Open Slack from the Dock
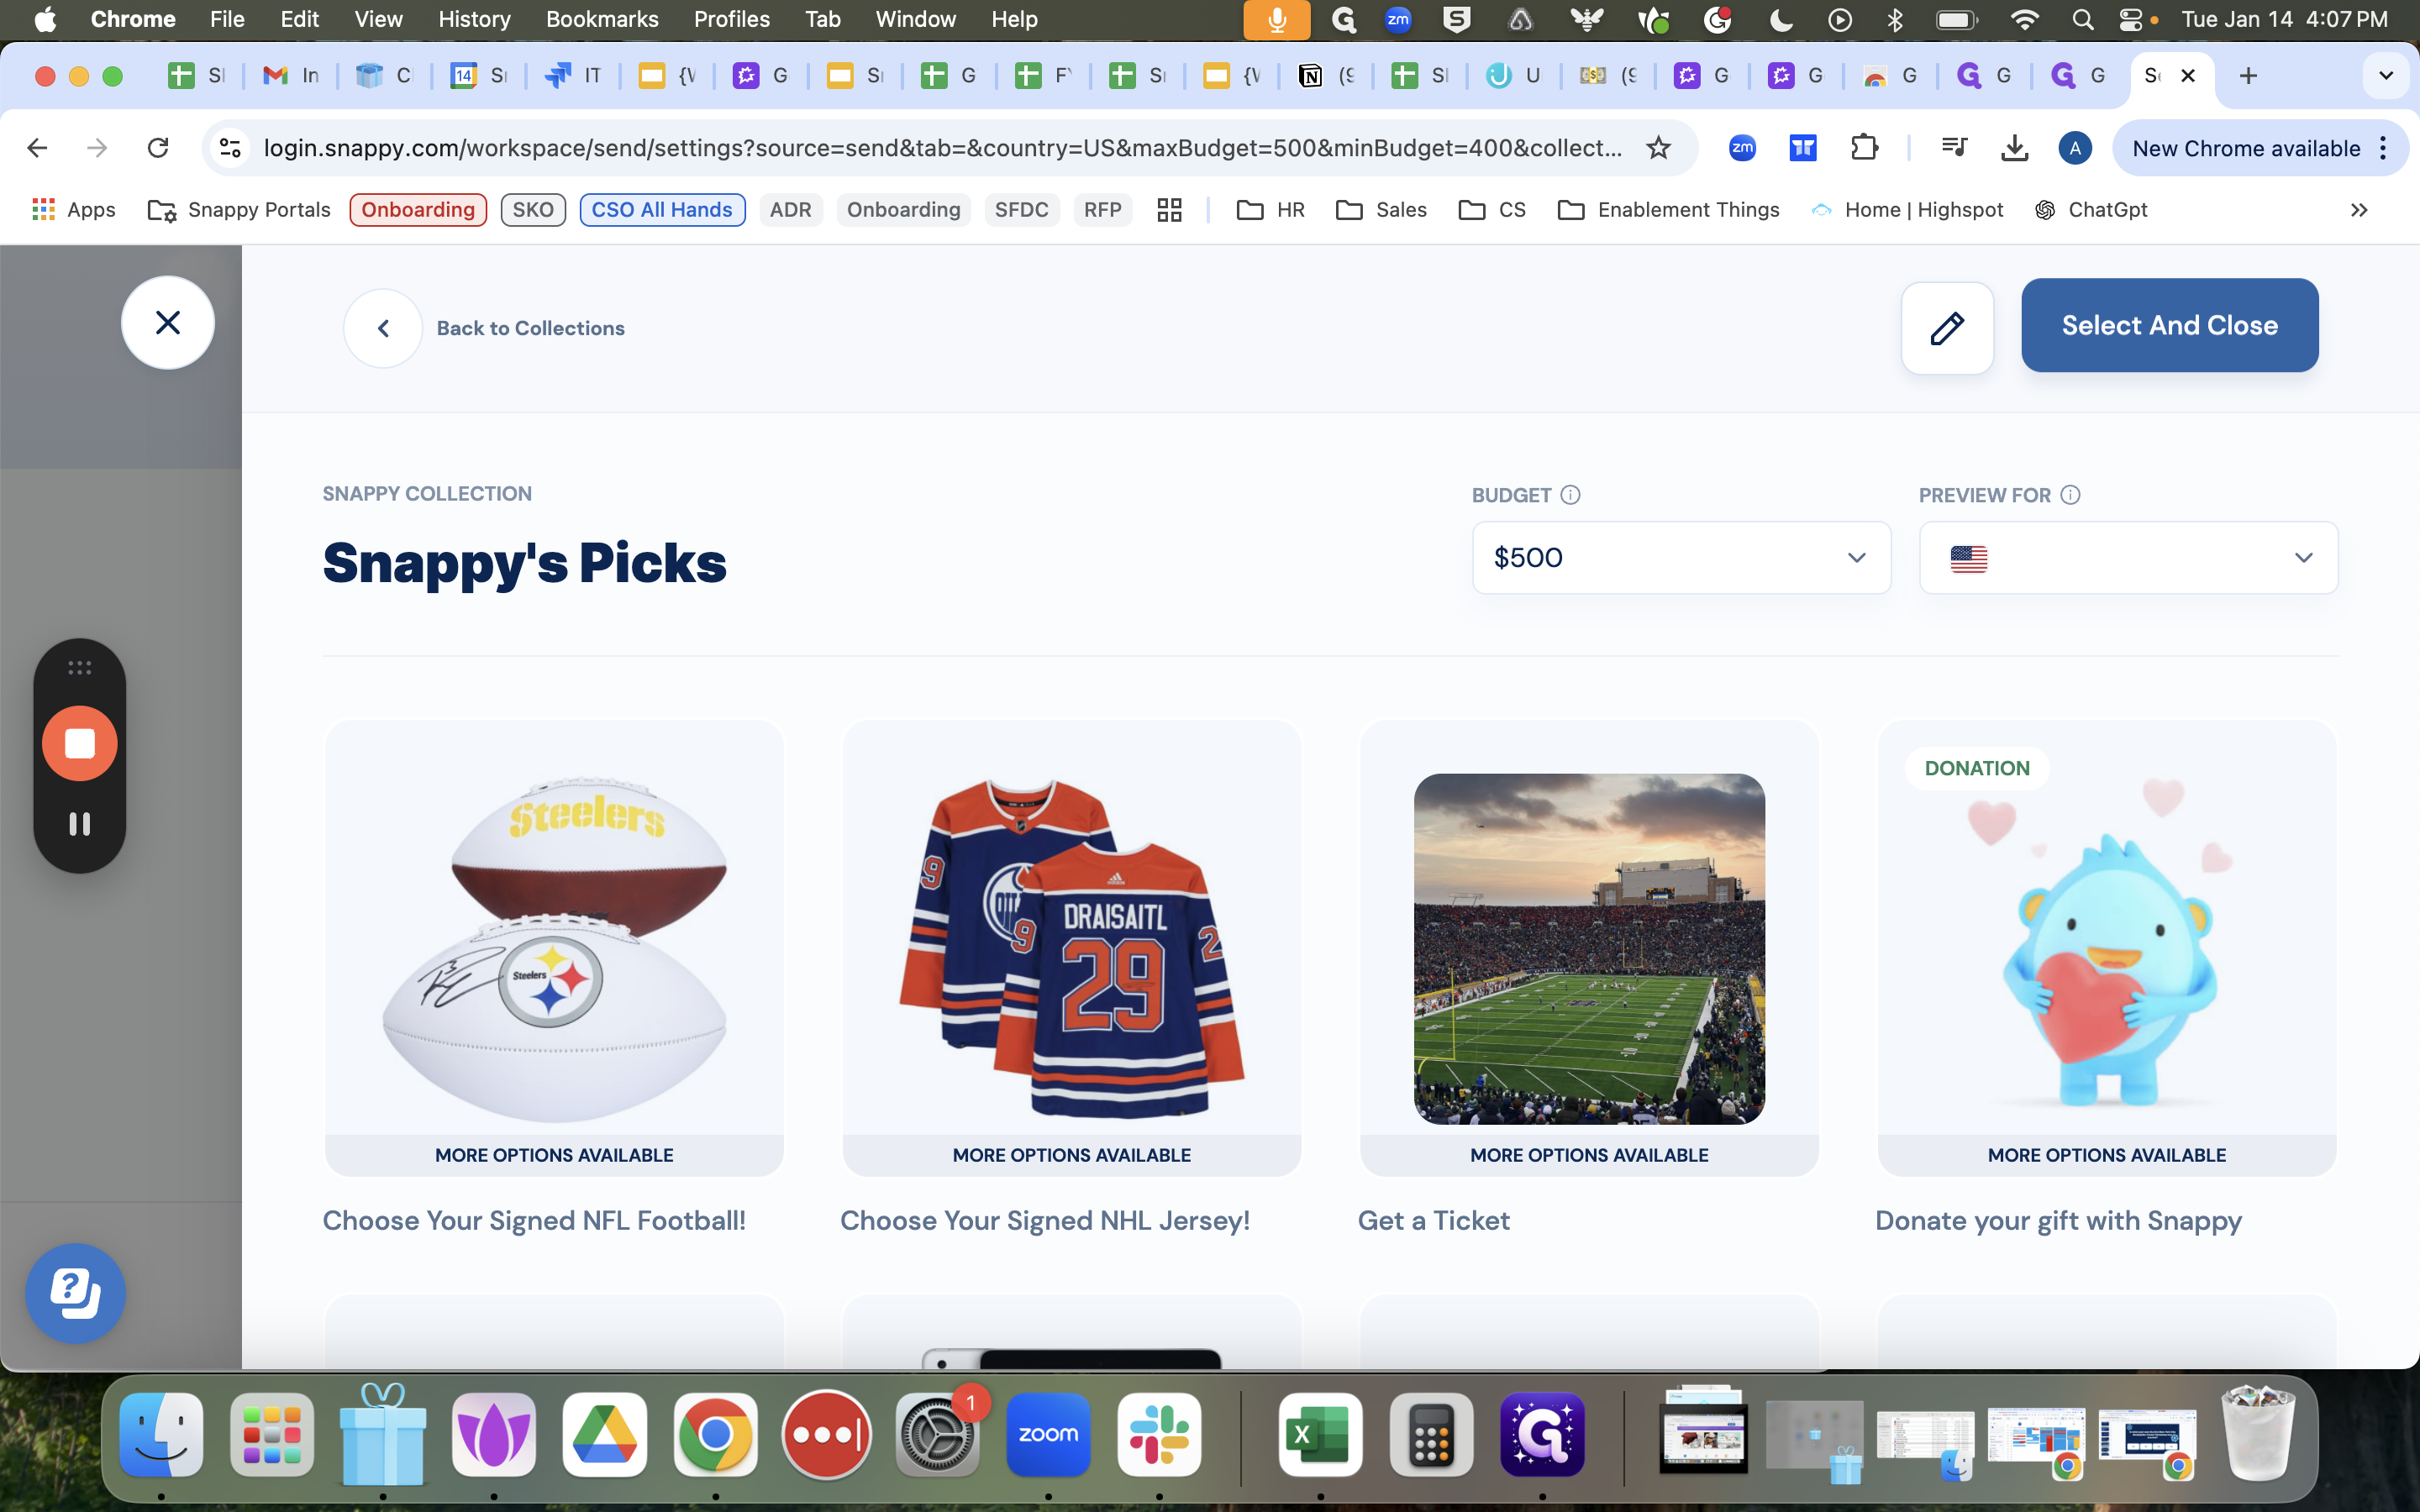 coord(1159,1434)
